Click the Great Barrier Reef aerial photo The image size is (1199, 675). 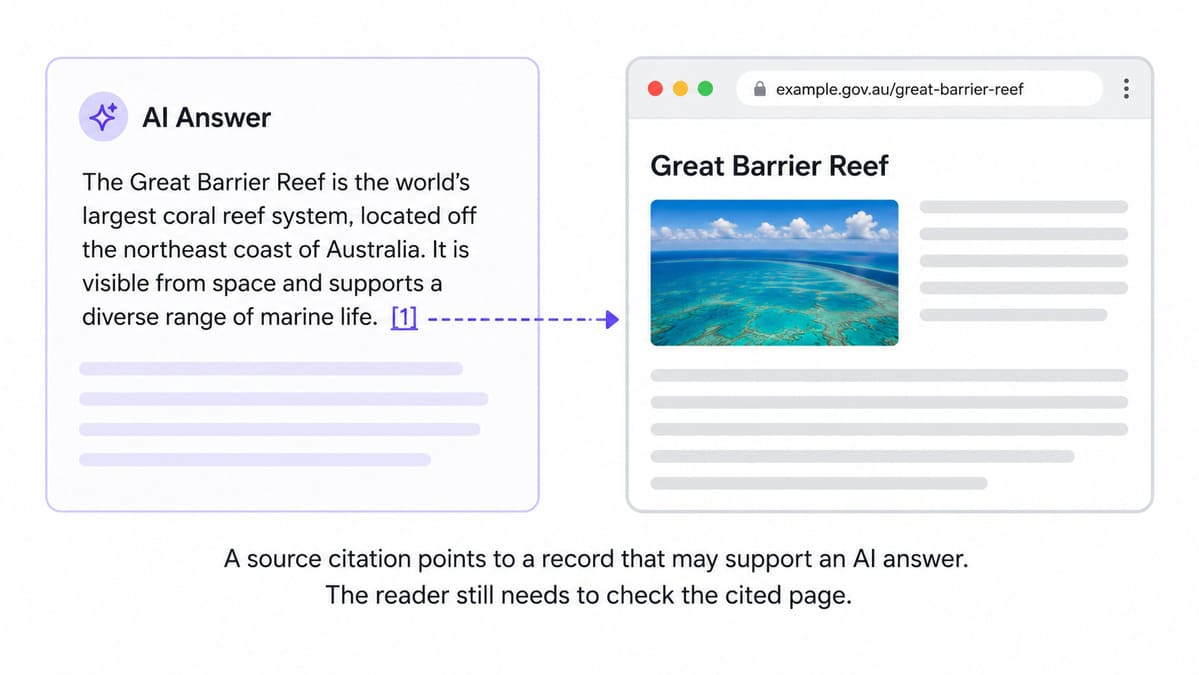point(775,273)
